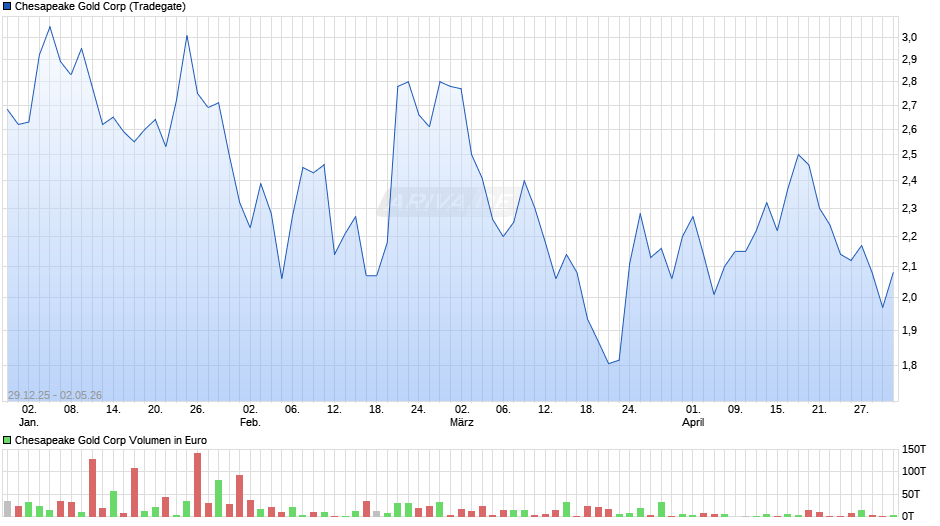The height and width of the screenshot is (526, 940).
Task: Click the 50T volume axis label
Action: pos(911,494)
